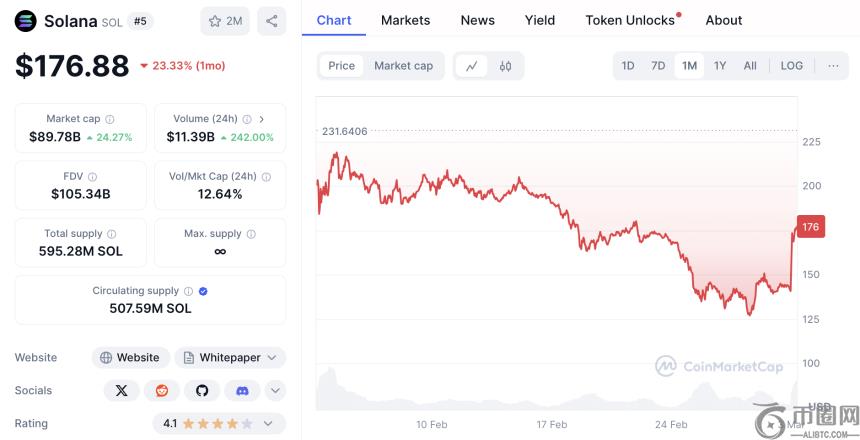Switch to the Markets tab
This screenshot has width=860, height=440.
coord(405,20)
